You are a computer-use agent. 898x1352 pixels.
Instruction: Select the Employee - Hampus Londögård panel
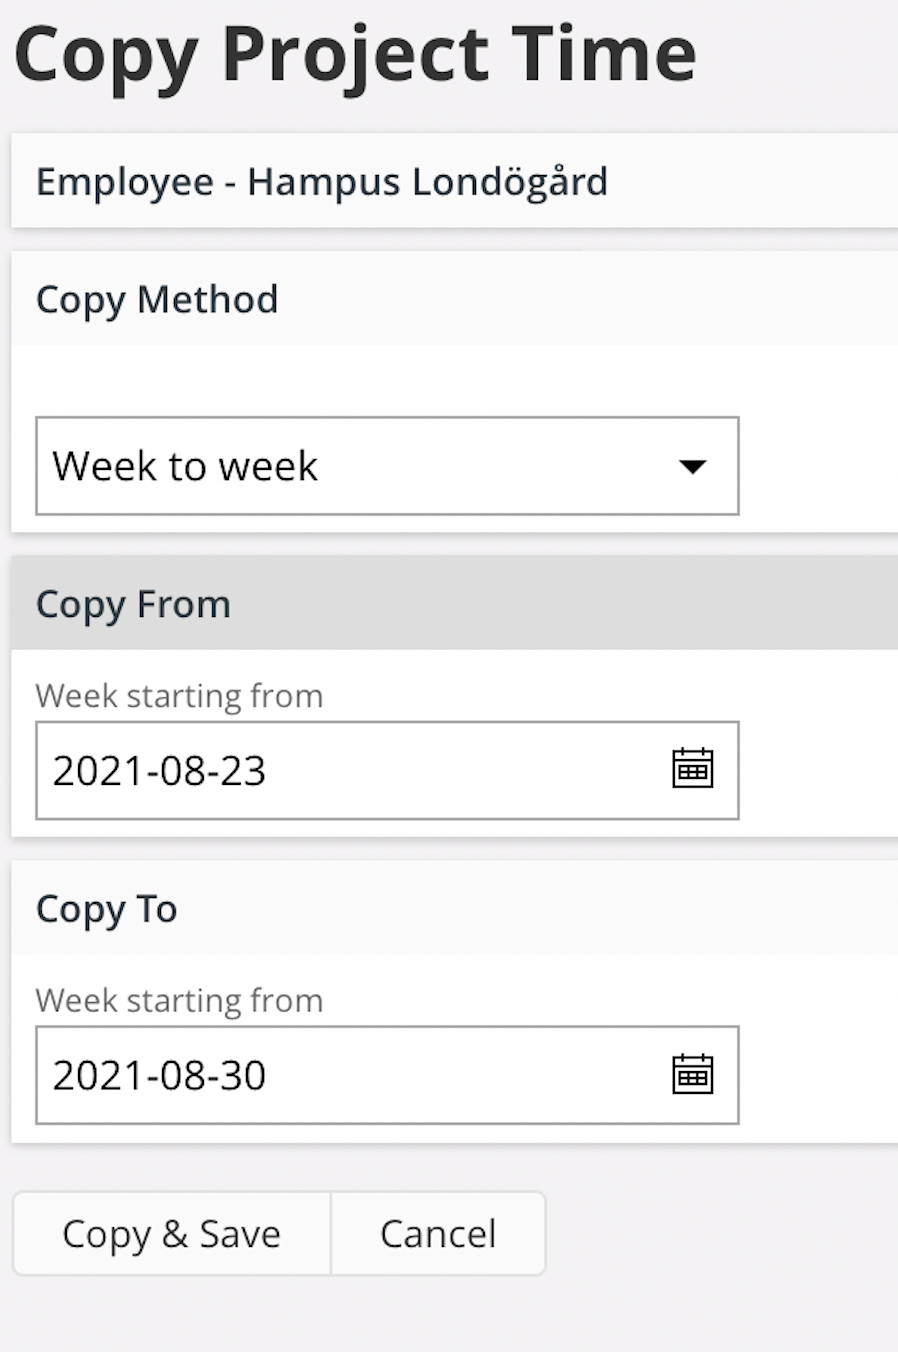click(454, 181)
